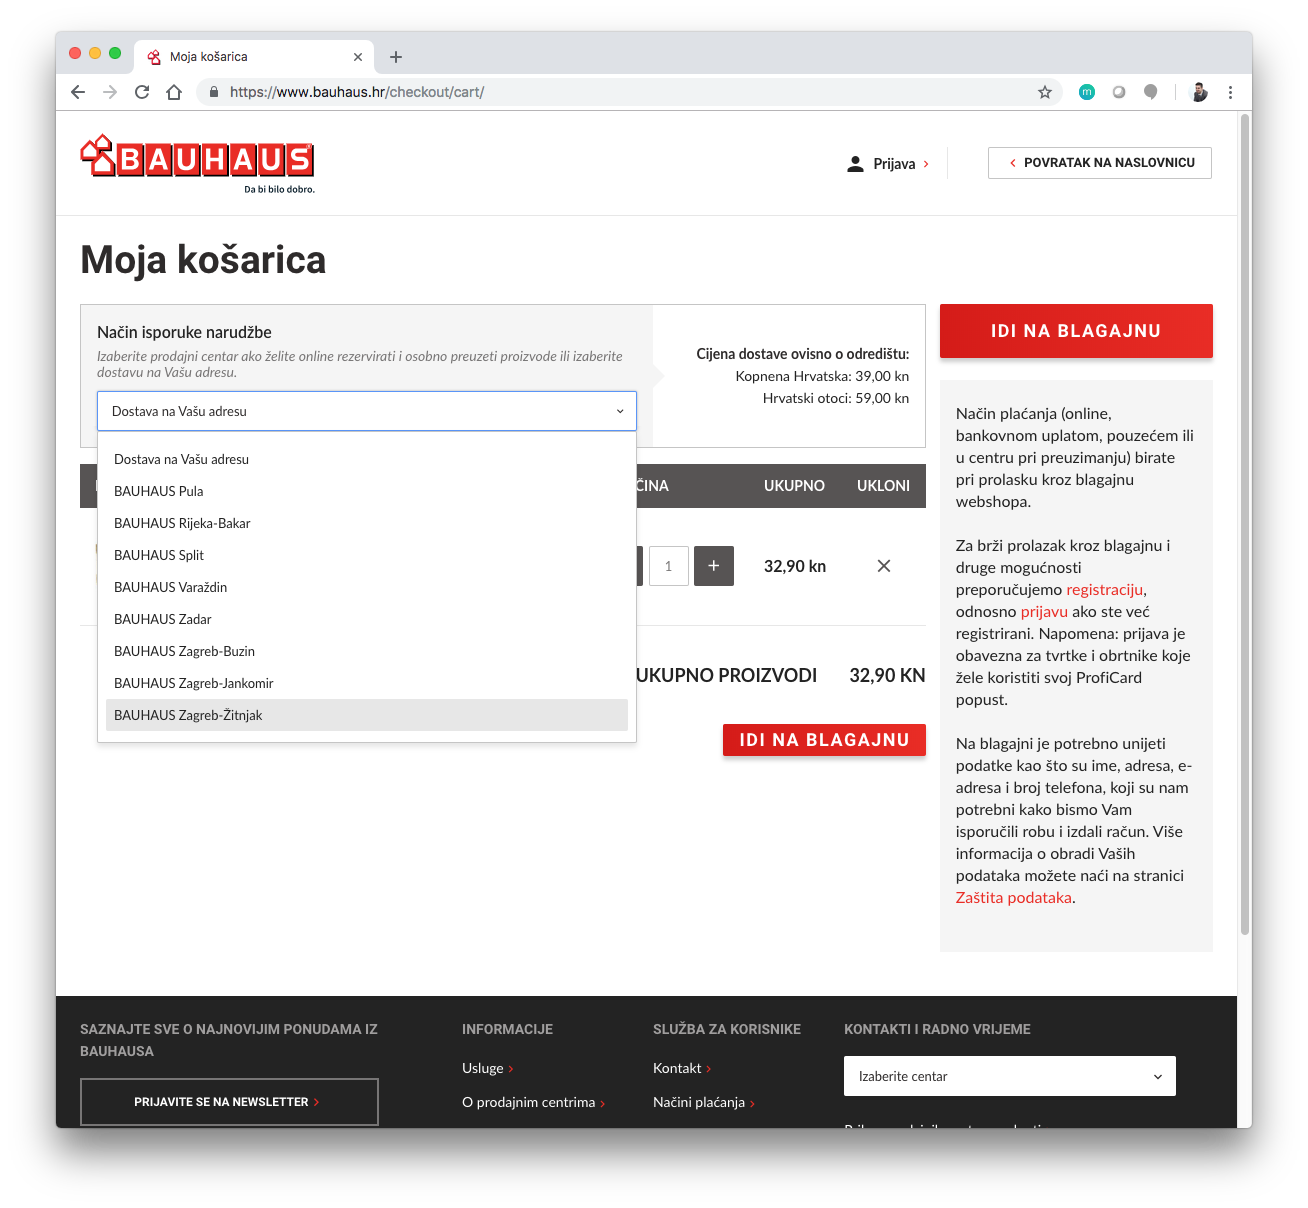
Task: Reload the page in the browser
Action: click(142, 92)
